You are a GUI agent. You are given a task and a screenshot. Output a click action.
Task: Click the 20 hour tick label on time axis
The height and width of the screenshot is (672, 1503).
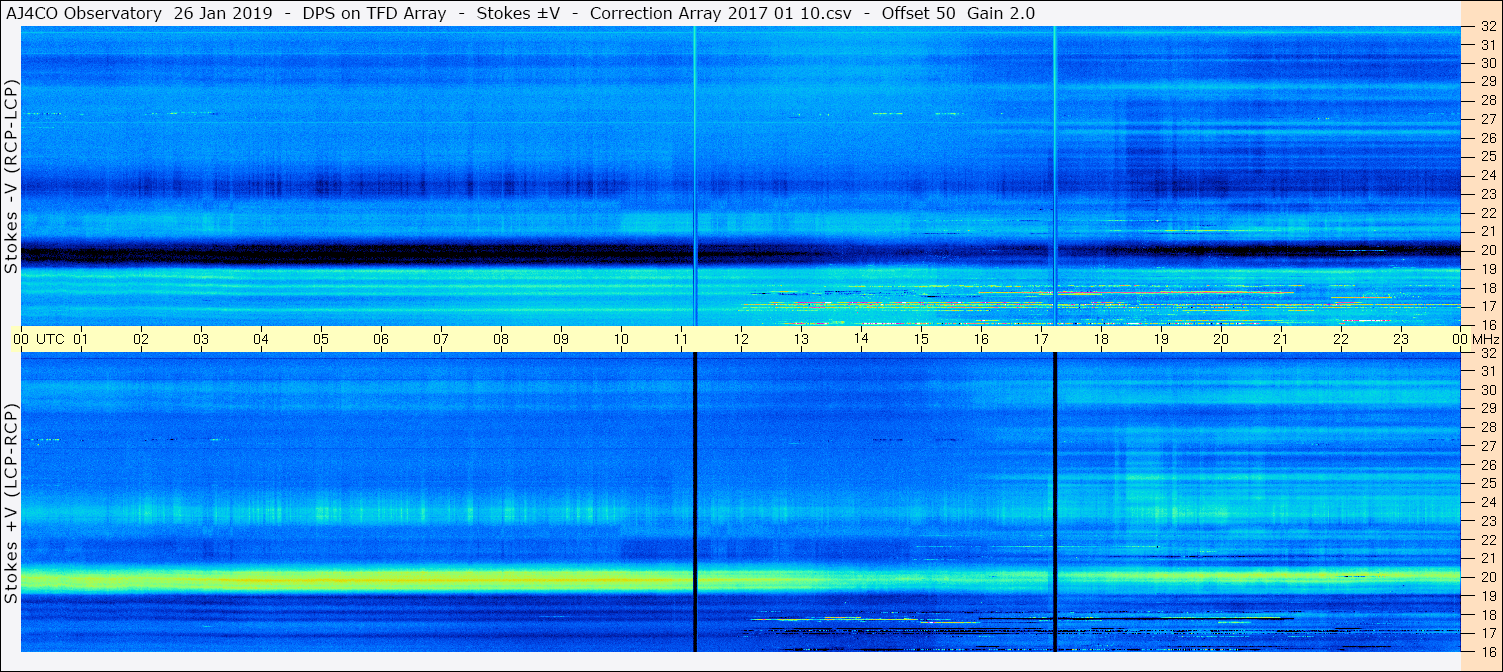pos(1221,339)
